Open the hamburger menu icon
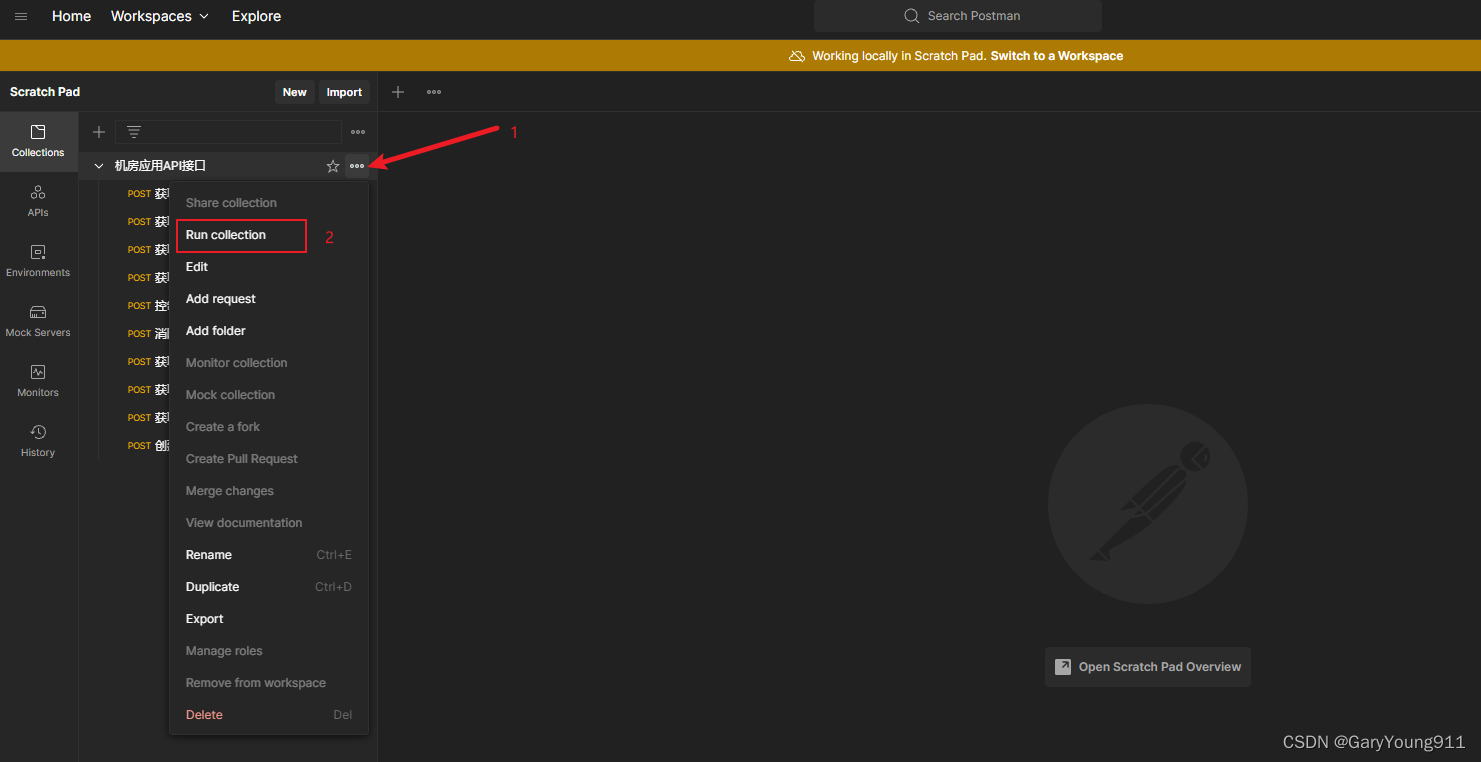This screenshot has width=1481, height=762. click(x=21, y=16)
